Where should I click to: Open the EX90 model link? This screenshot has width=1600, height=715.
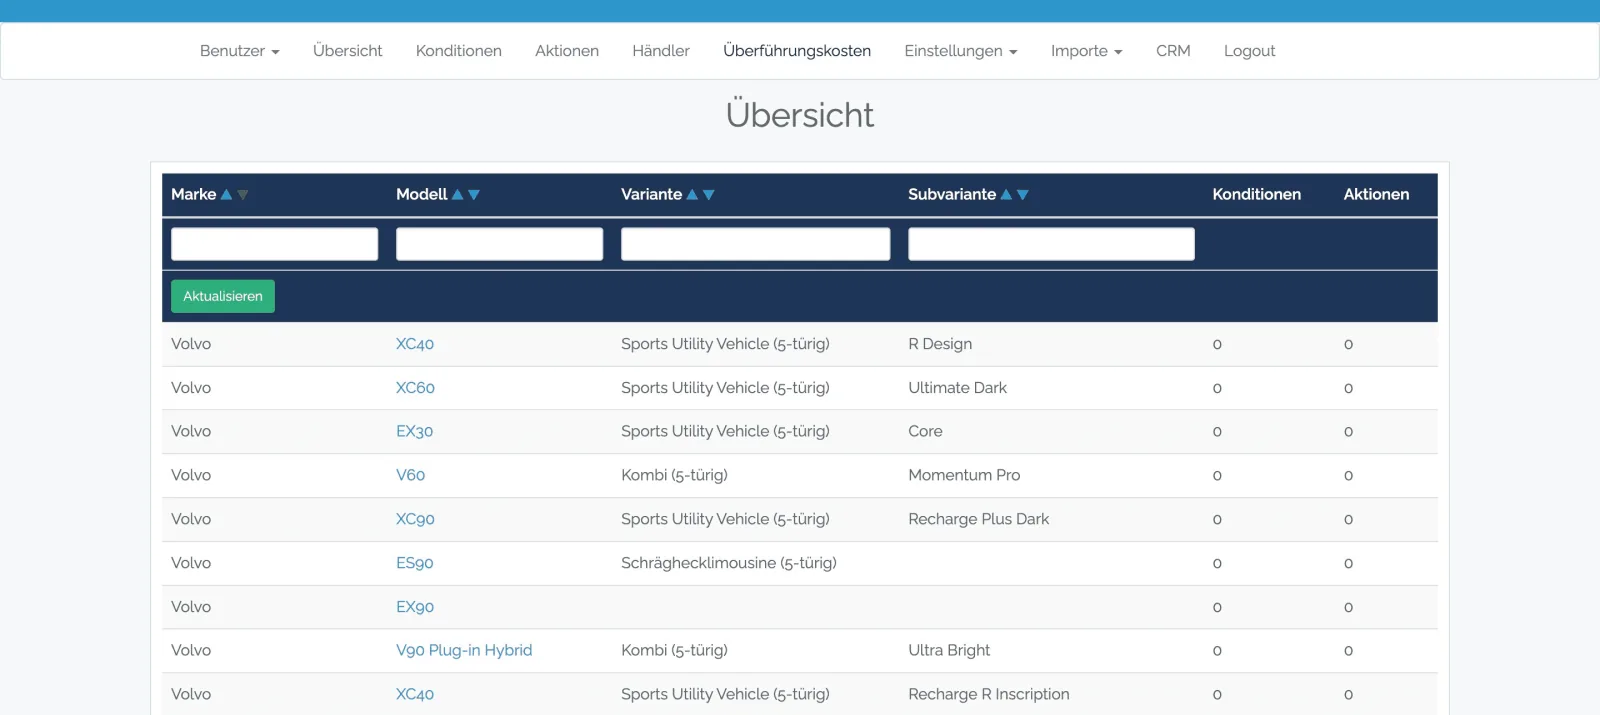point(415,607)
